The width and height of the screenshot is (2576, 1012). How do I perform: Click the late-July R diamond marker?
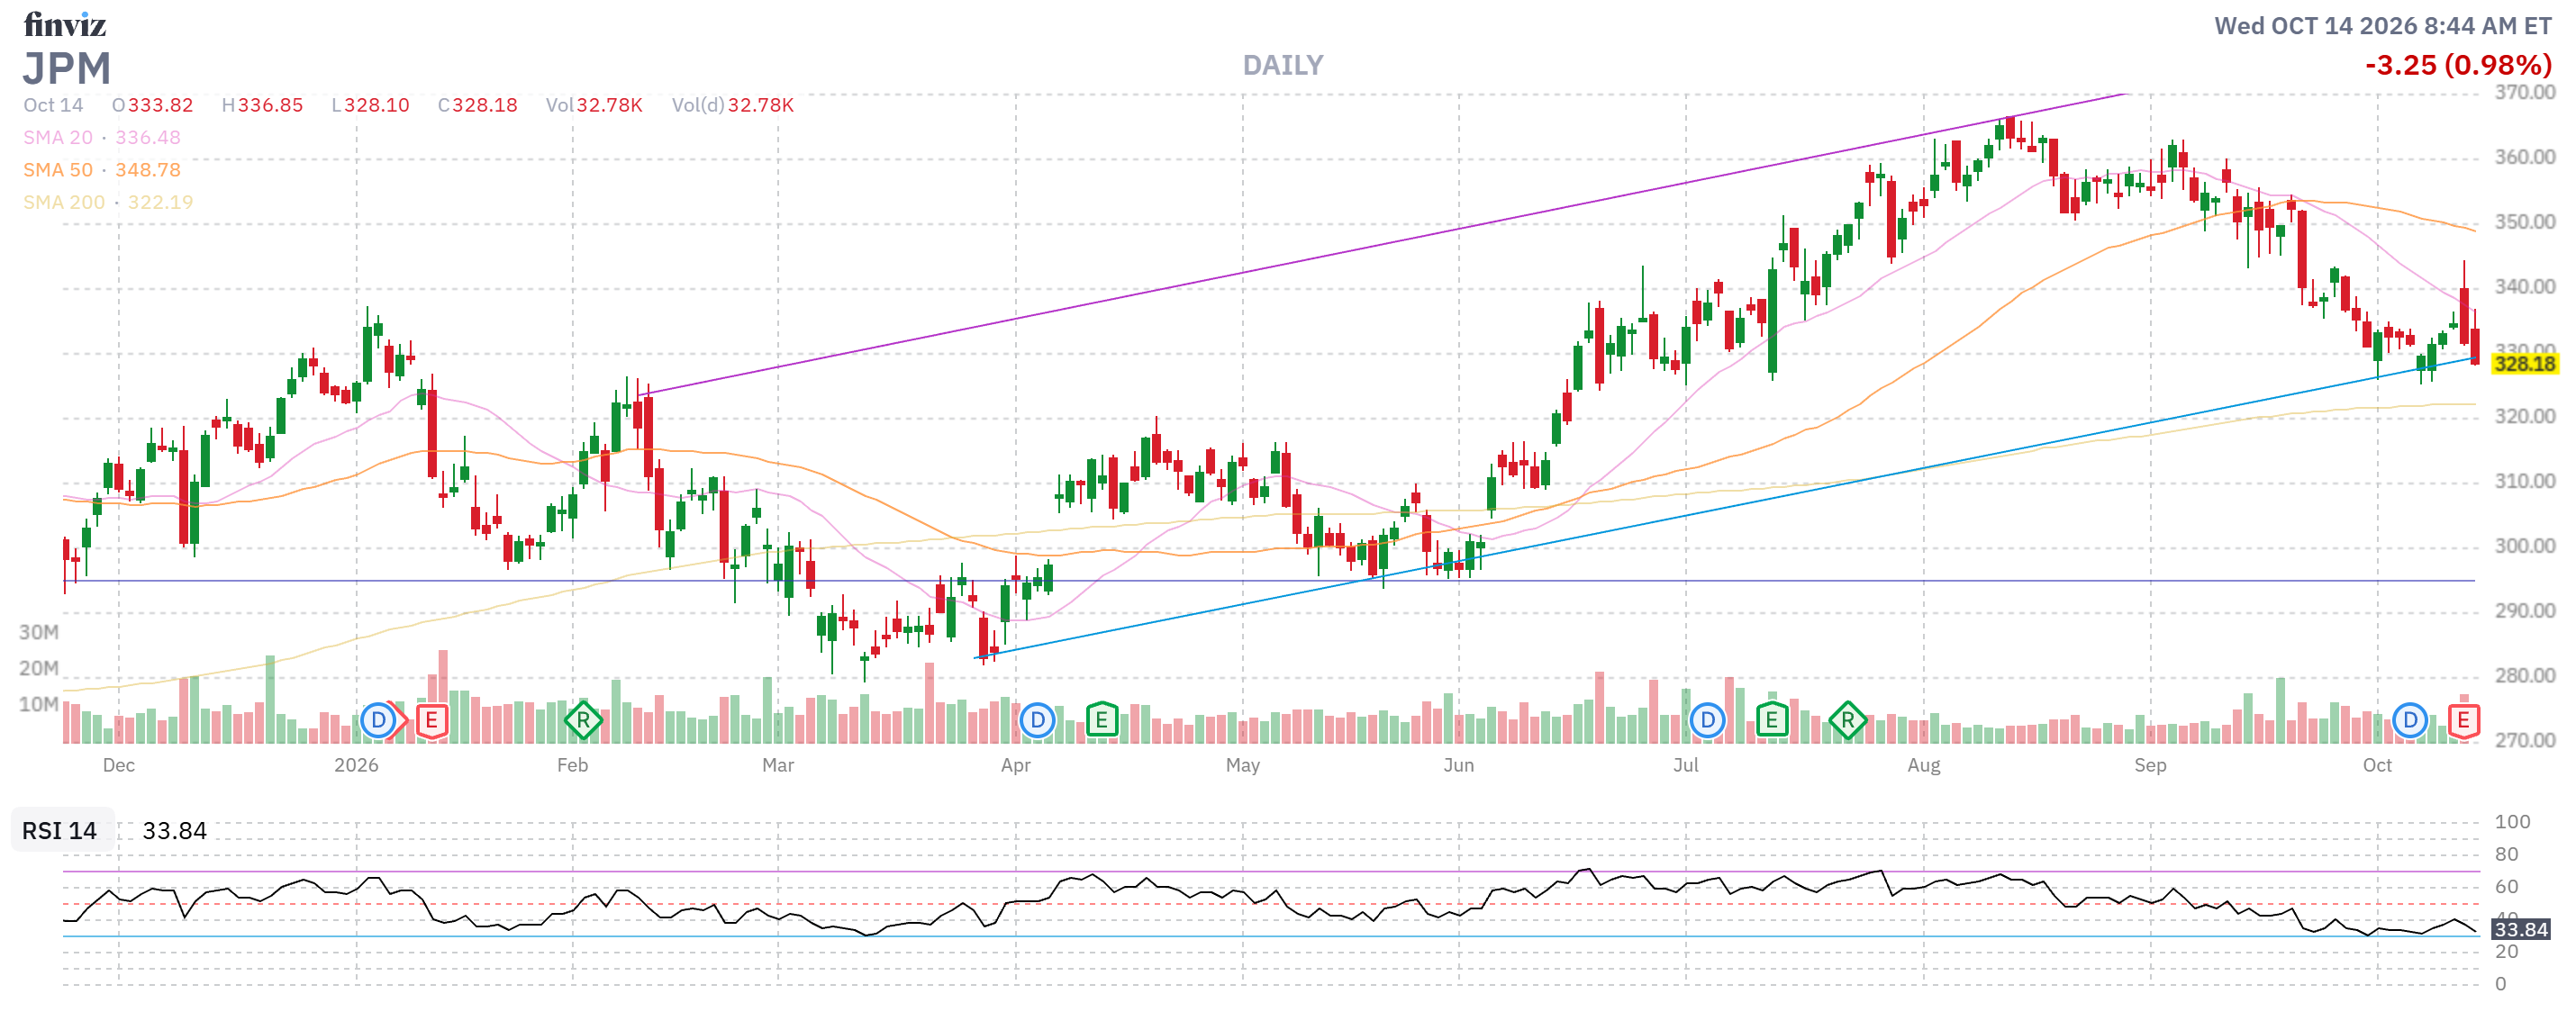[x=1847, y=720]
